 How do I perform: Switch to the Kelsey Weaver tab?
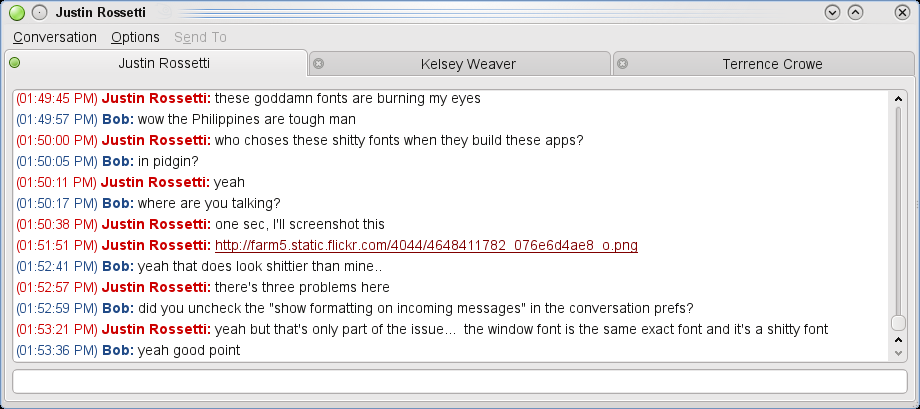[467, 64]
